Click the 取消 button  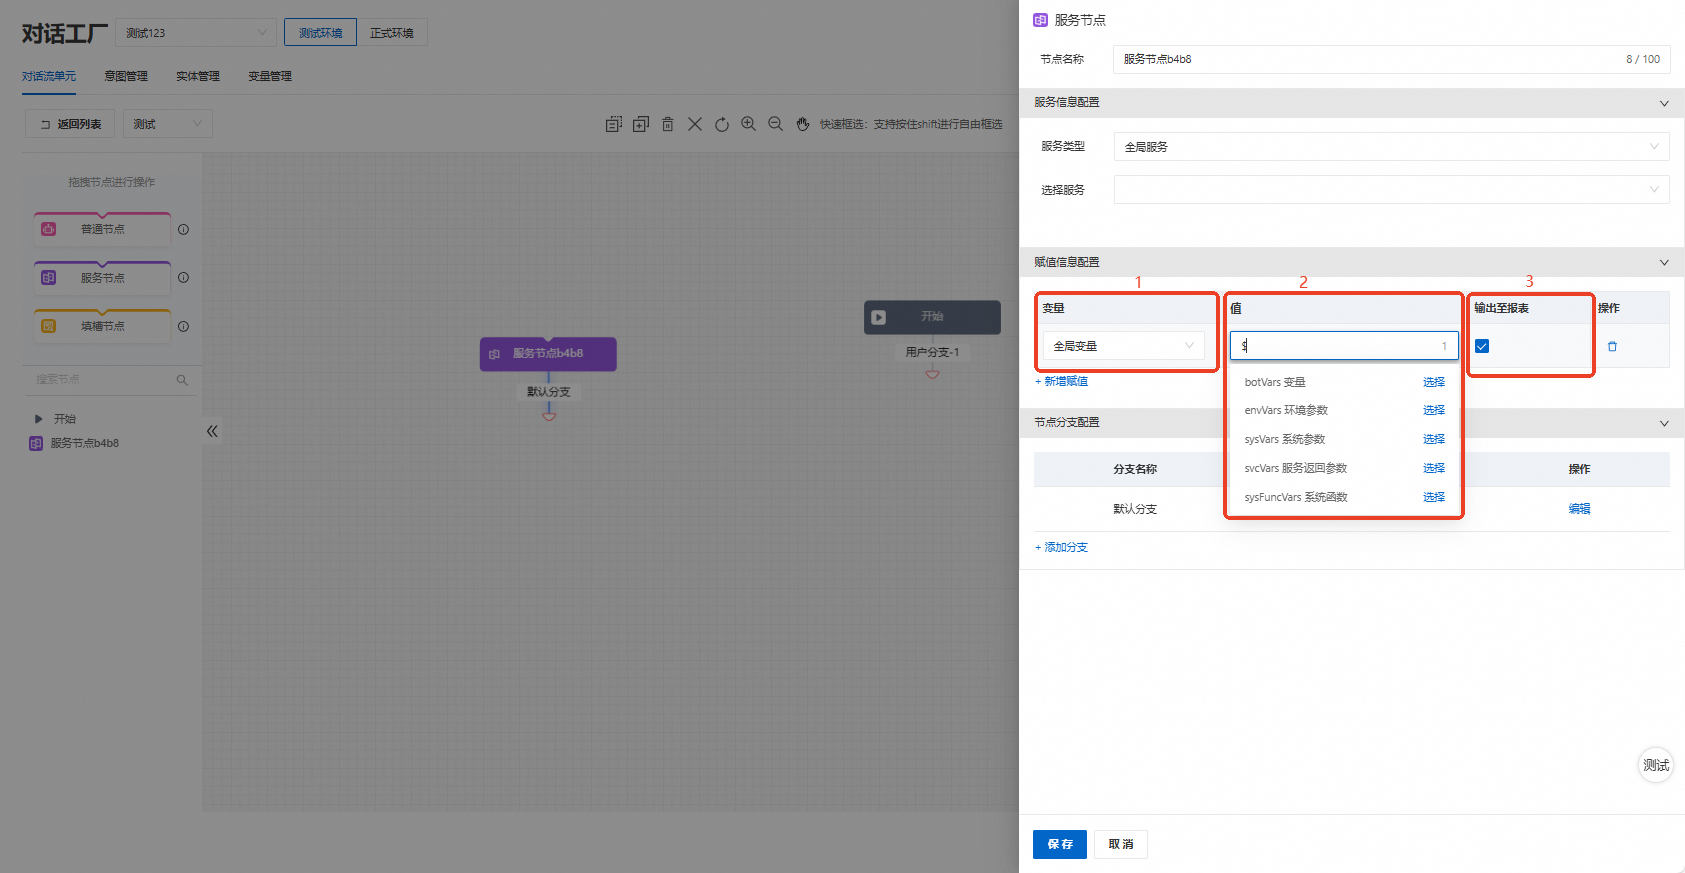pyautogui.click(x=1121, y=844)
